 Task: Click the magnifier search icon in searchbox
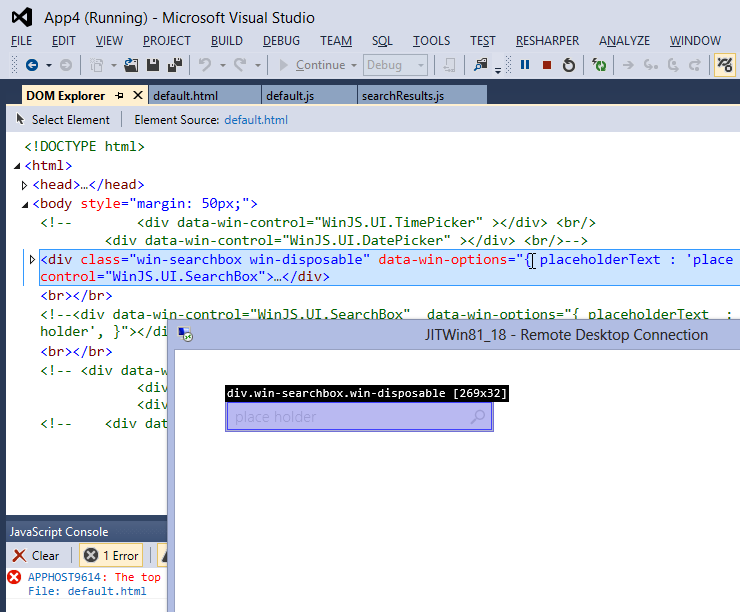click(478, 417)
